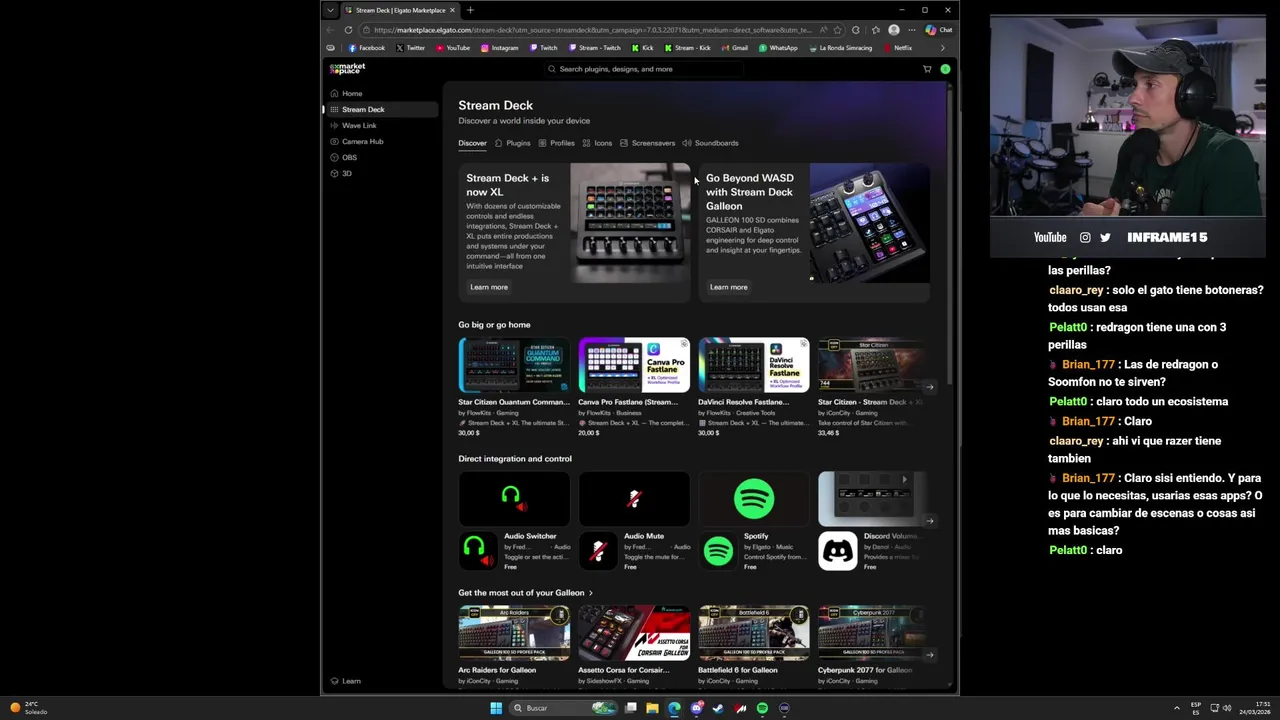Open Steam on the taskbar

click(x=718, y=708)
